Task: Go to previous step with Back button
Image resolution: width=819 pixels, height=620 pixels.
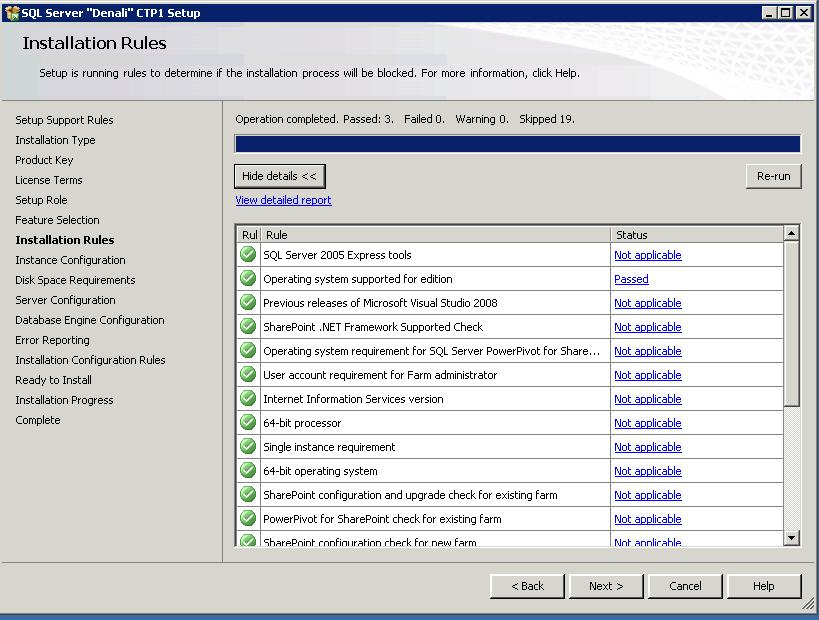Action: [x=527, y=586]
